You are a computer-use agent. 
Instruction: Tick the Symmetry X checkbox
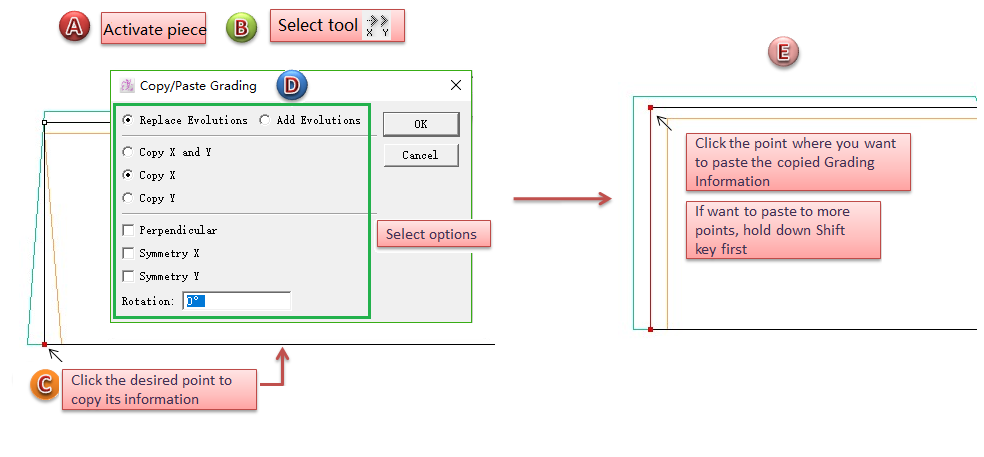point(127,253)
